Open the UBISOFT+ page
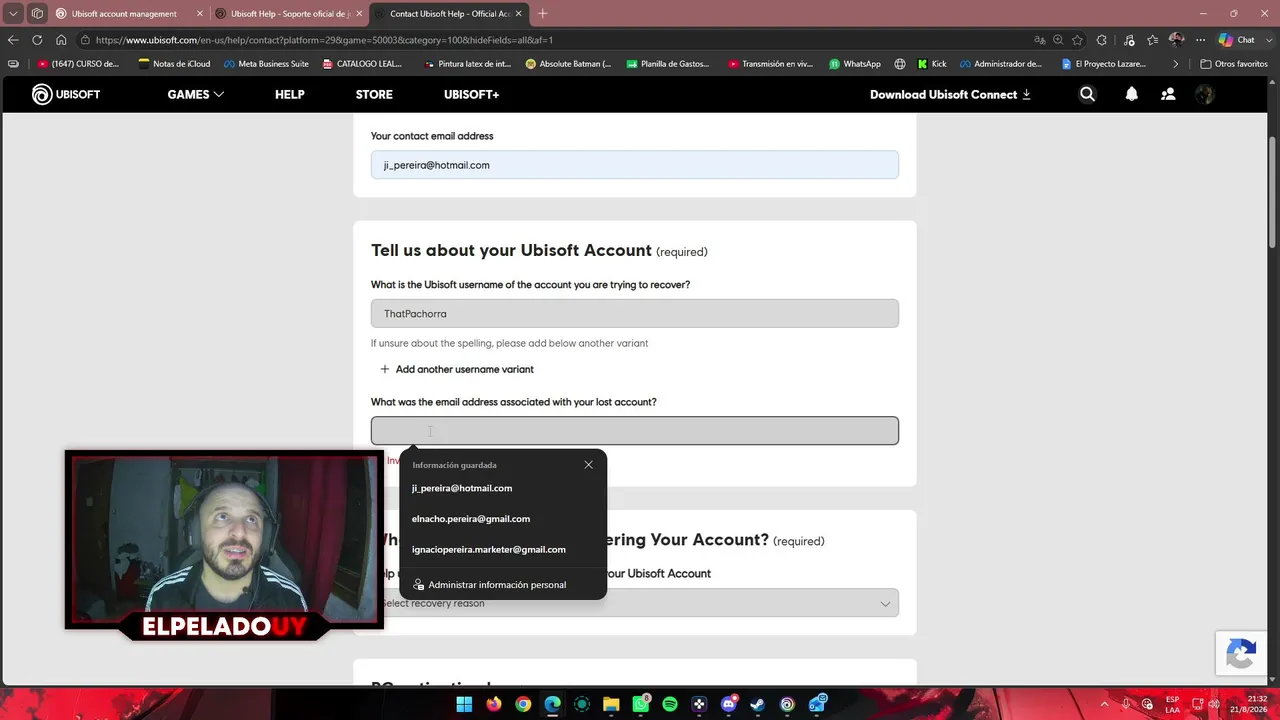Image resolution: width=1280 pixels, height=720 pixels. click(471, 95)
